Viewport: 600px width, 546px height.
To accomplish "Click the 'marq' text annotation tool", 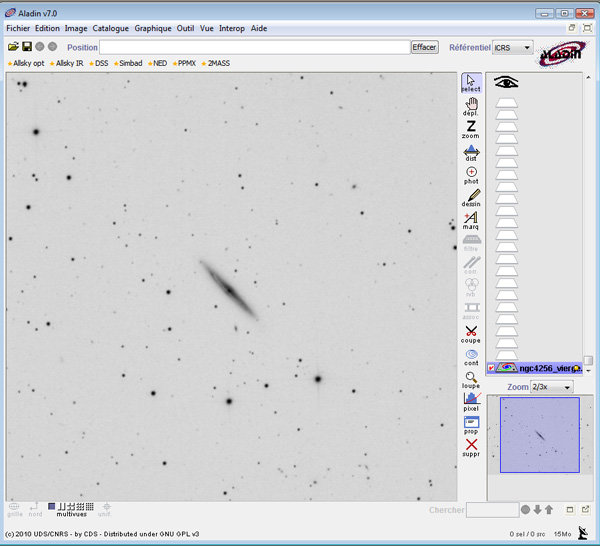I will click(x=471, y=220).
